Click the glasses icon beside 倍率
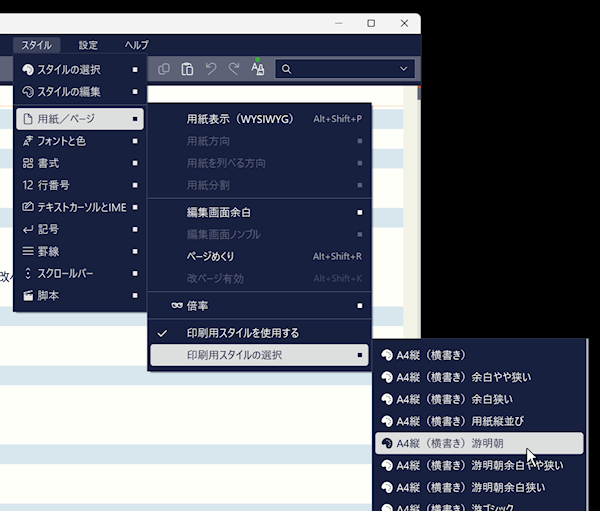The image size is (600, 511). tap(176, 305)
